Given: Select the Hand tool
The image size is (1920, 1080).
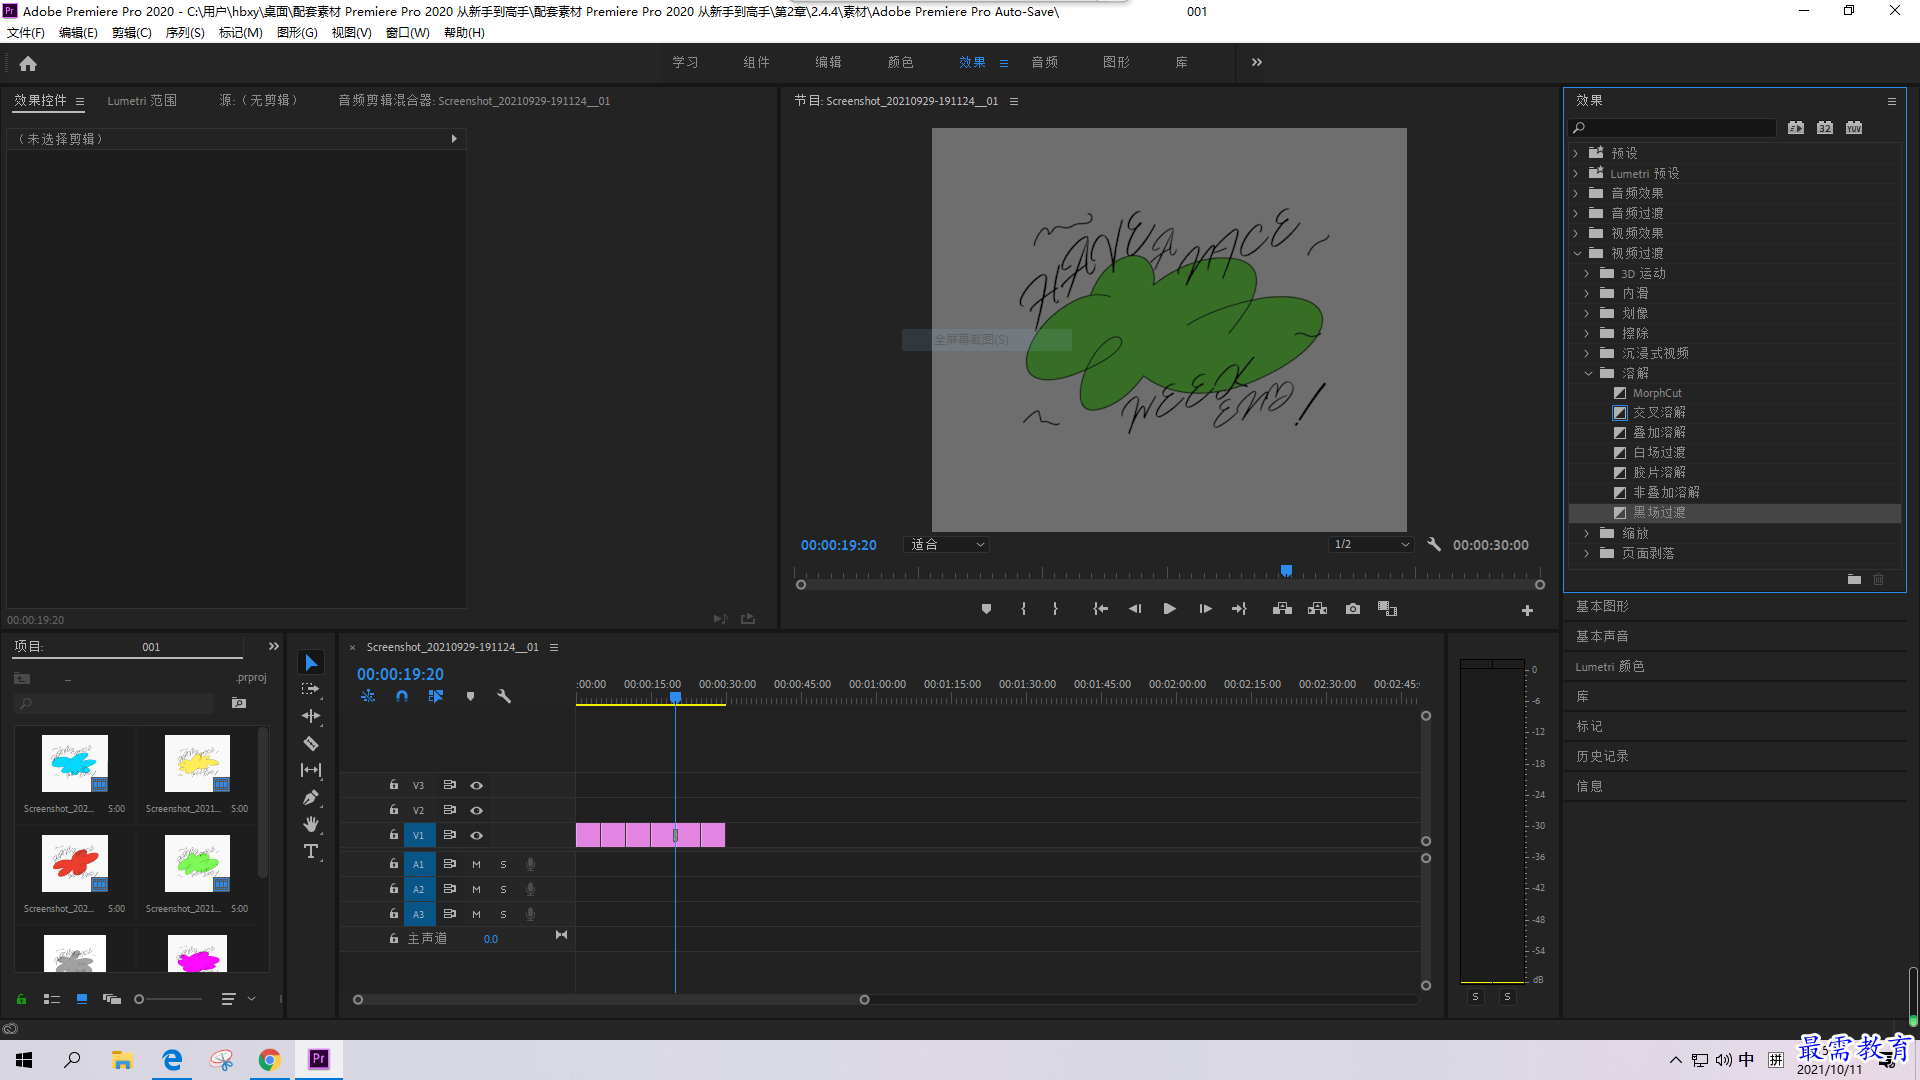Looking at the screenshot, I should pos(311,824).
